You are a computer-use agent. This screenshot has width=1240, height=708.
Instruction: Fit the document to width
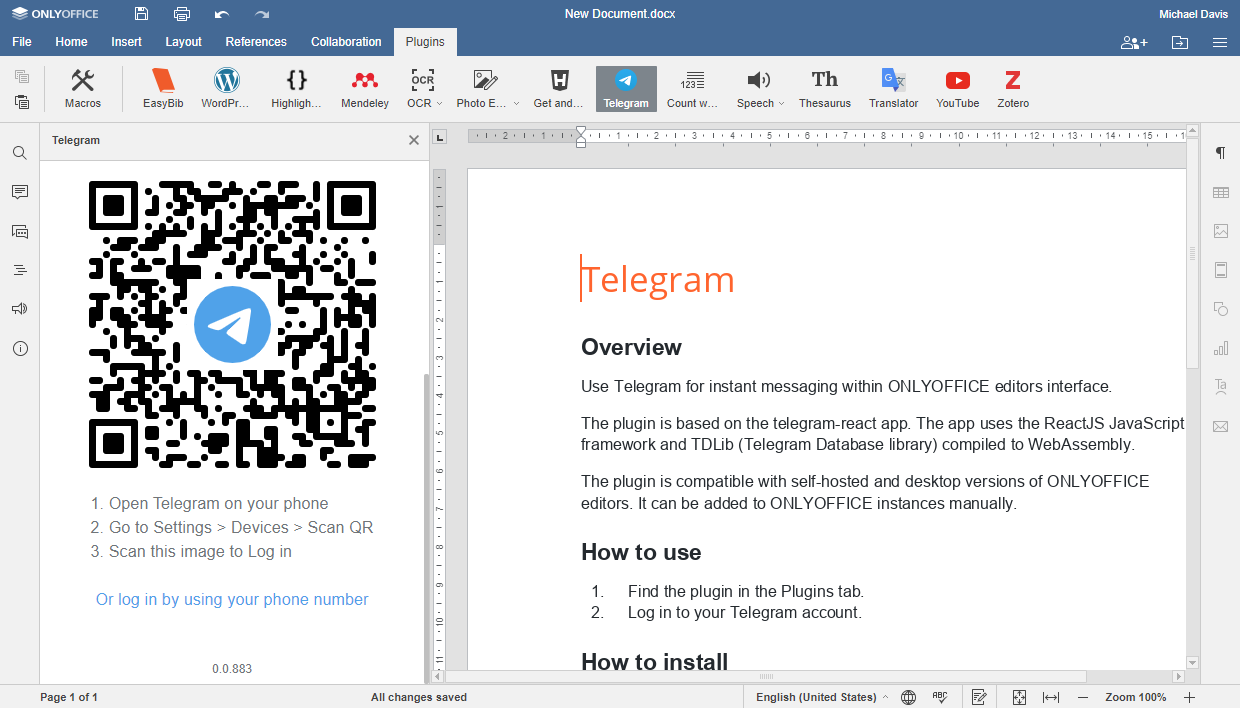tap(1051, 697)
